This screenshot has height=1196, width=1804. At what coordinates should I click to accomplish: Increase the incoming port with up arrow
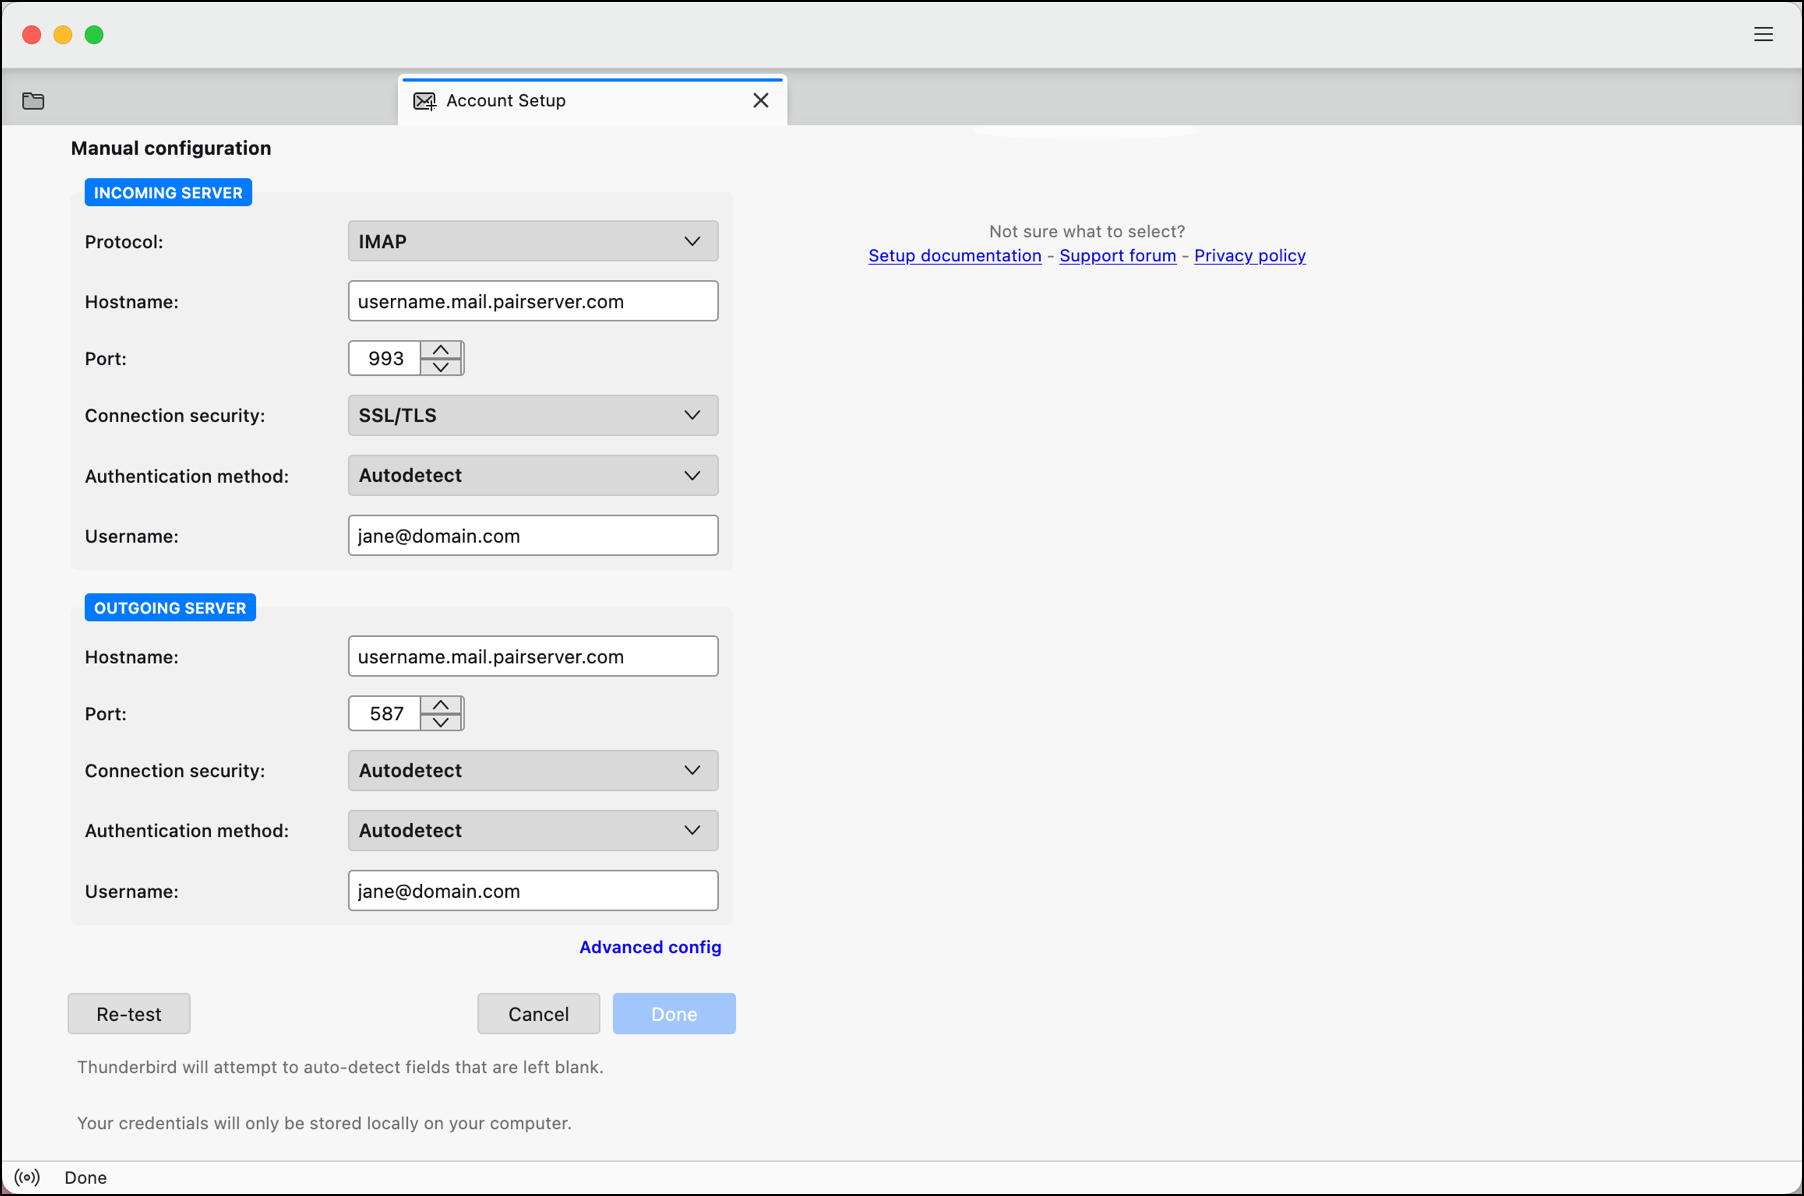(x=441, y=350)
